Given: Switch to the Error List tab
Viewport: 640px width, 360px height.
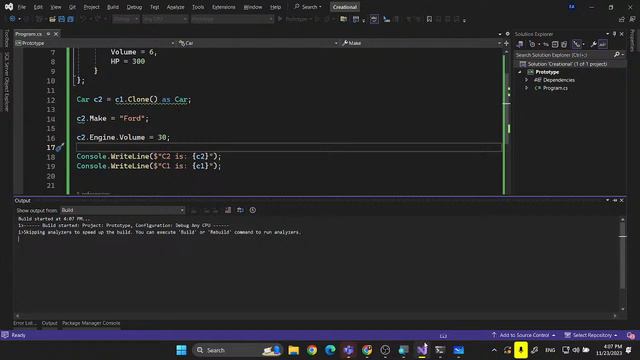Looking at the screenshot, I should (x=25, y=323).
